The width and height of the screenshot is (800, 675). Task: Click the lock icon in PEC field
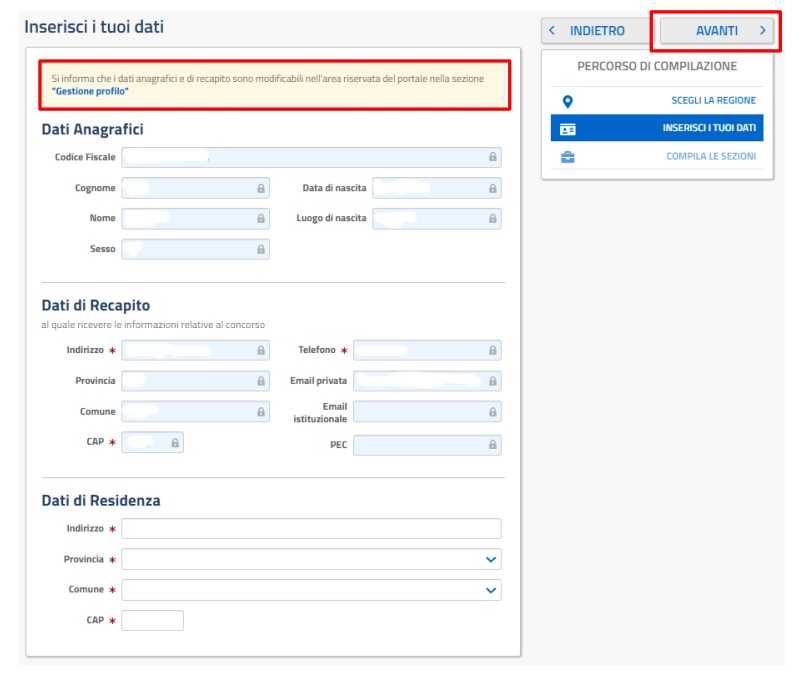coord(492,445)
